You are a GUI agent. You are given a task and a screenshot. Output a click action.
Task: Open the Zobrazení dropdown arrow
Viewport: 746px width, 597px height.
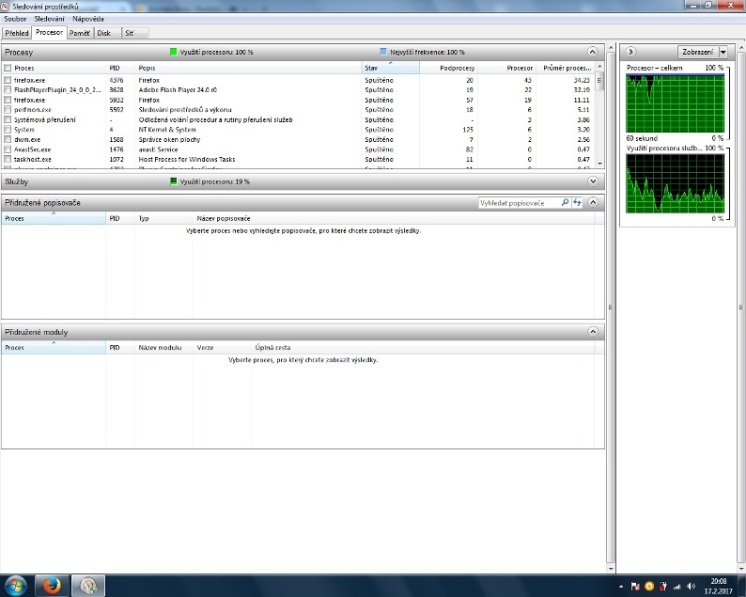coord(723,51)
